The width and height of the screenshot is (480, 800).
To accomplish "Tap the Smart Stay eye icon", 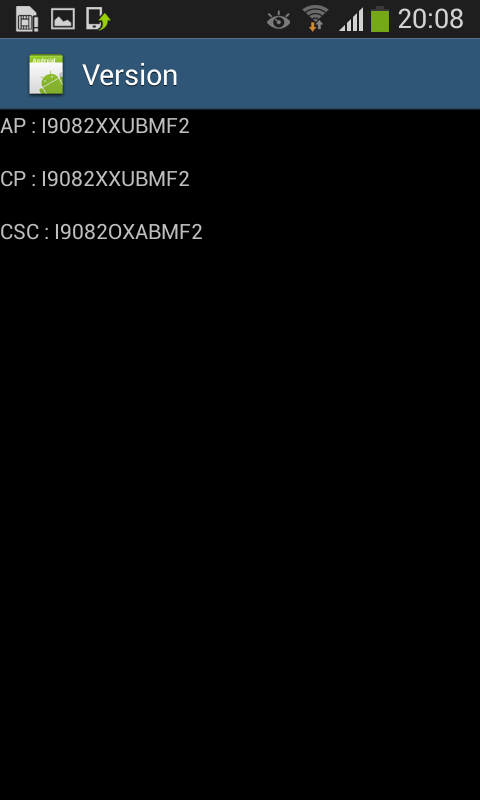I will point(279,20).
